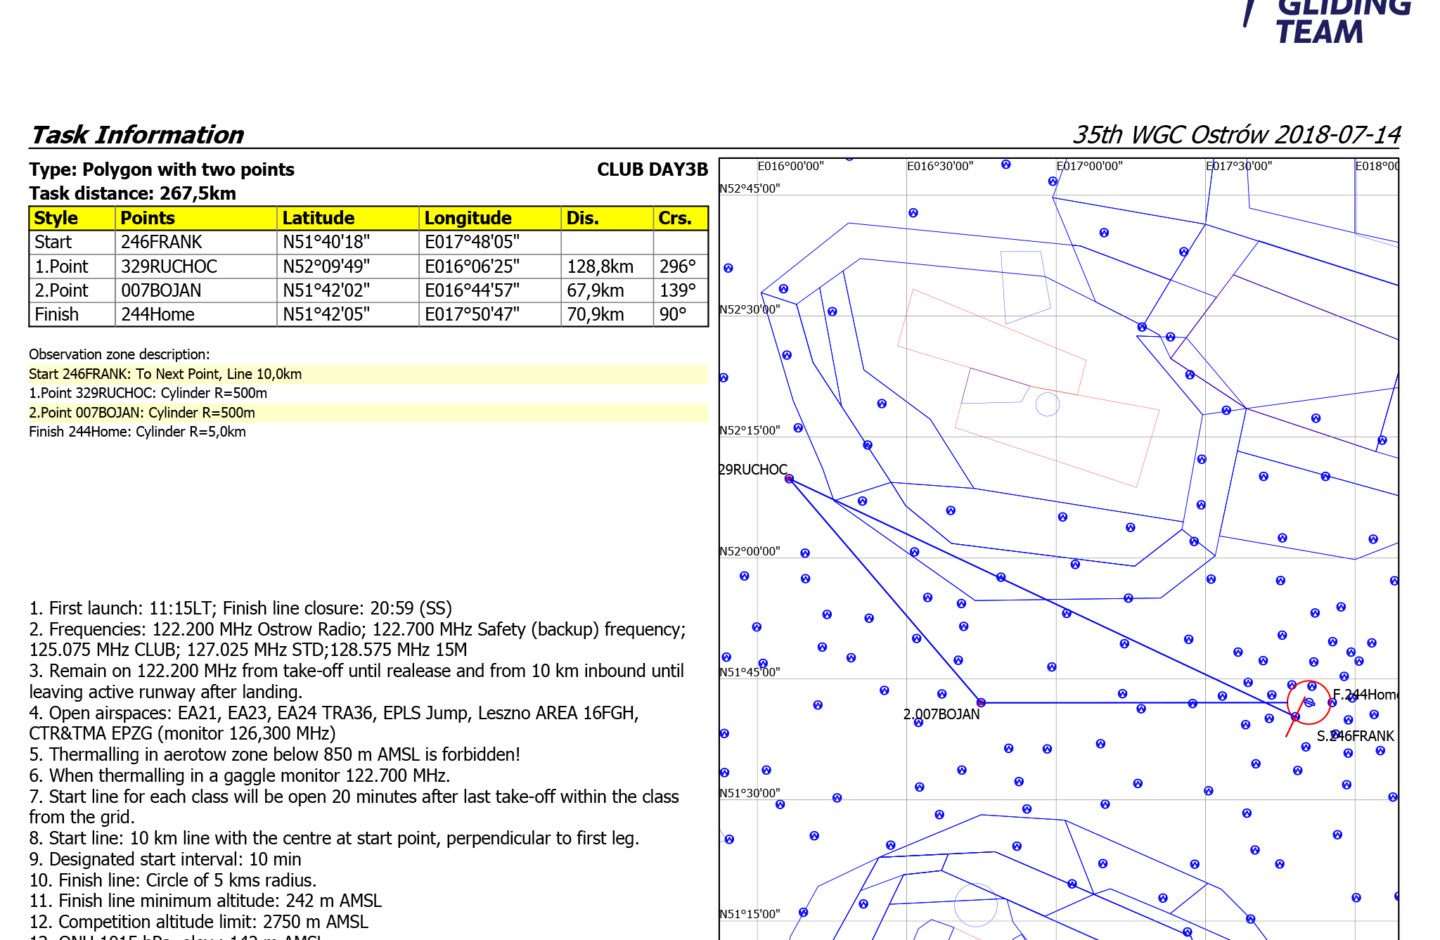The width and height of the screenshot is (1440, 940).
Task: Click the 35th WGC Ostrów date title
Action: tap(1236, 135)
